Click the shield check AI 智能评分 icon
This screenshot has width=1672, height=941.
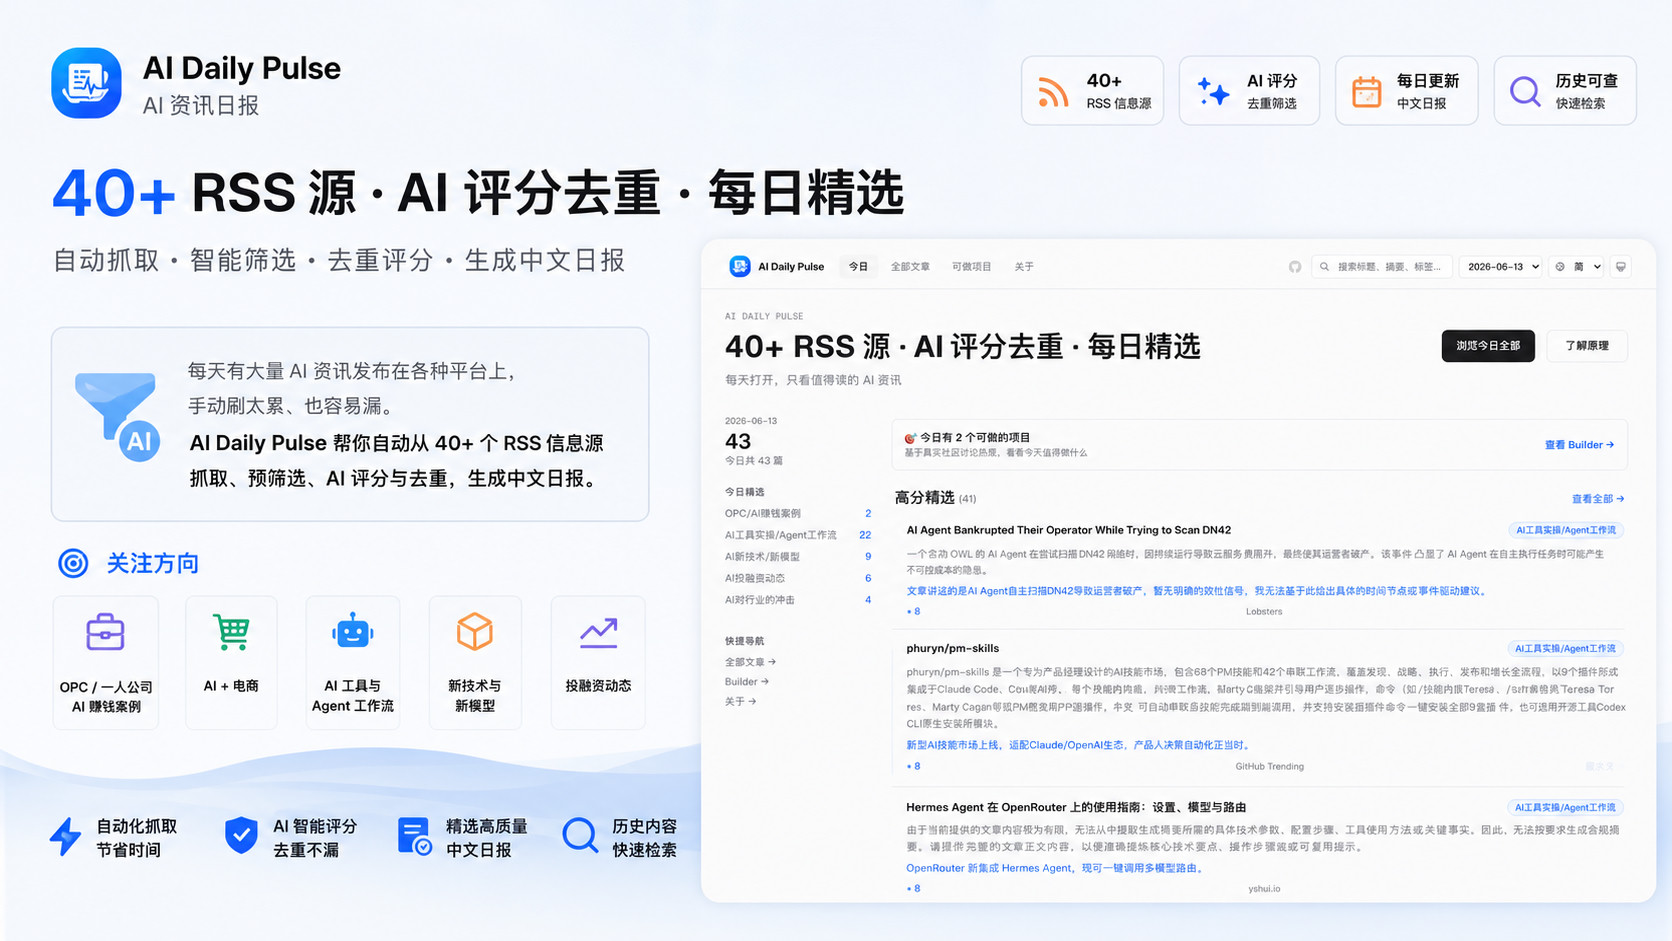pos(241,835)
